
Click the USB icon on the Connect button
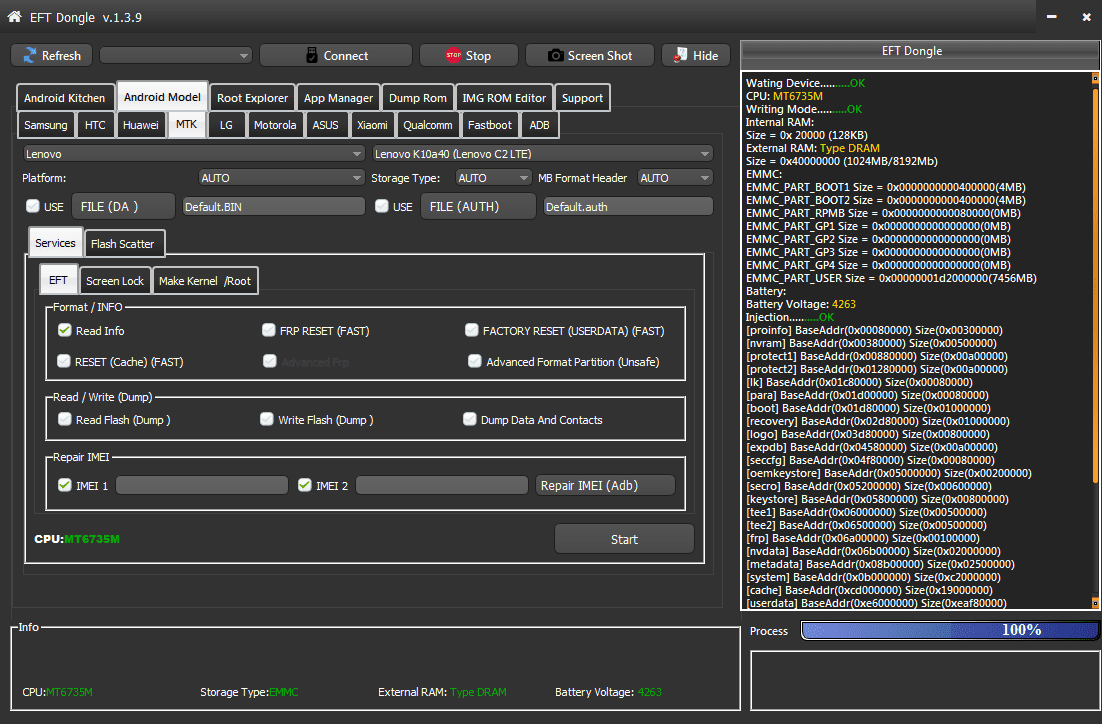(x=311, y=56)
